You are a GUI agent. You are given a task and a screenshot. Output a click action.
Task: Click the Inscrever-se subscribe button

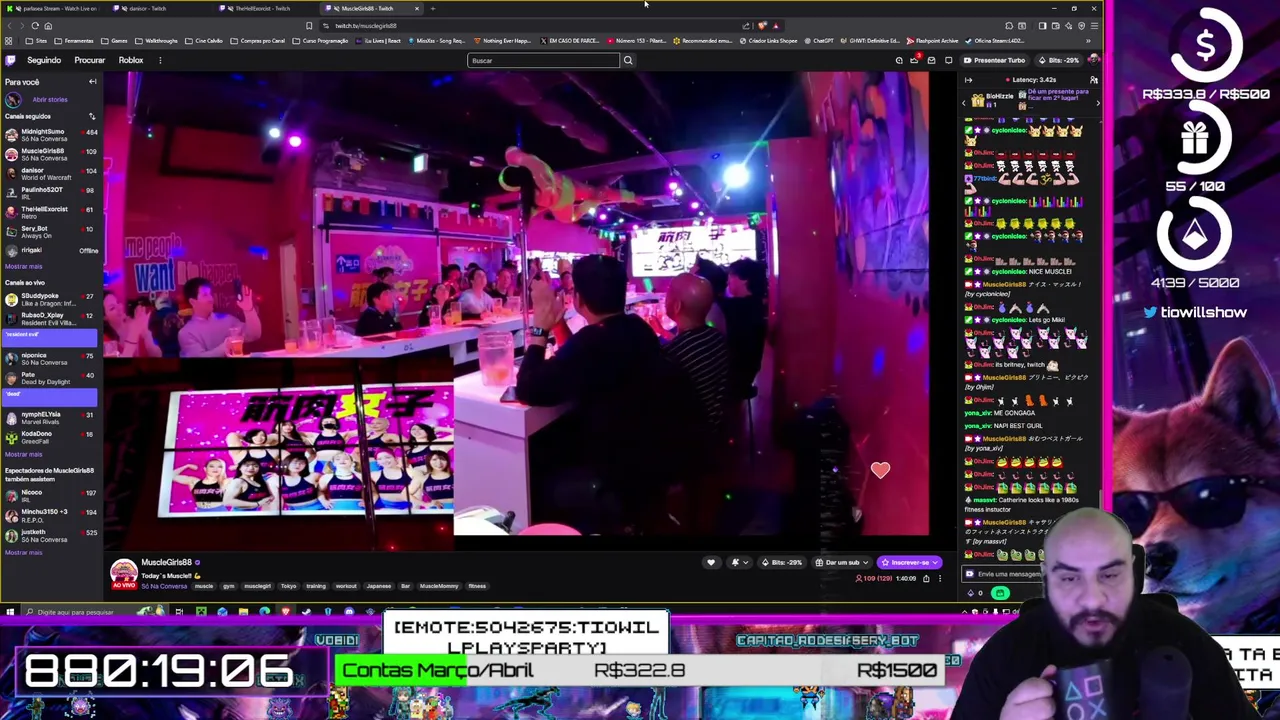909,562
